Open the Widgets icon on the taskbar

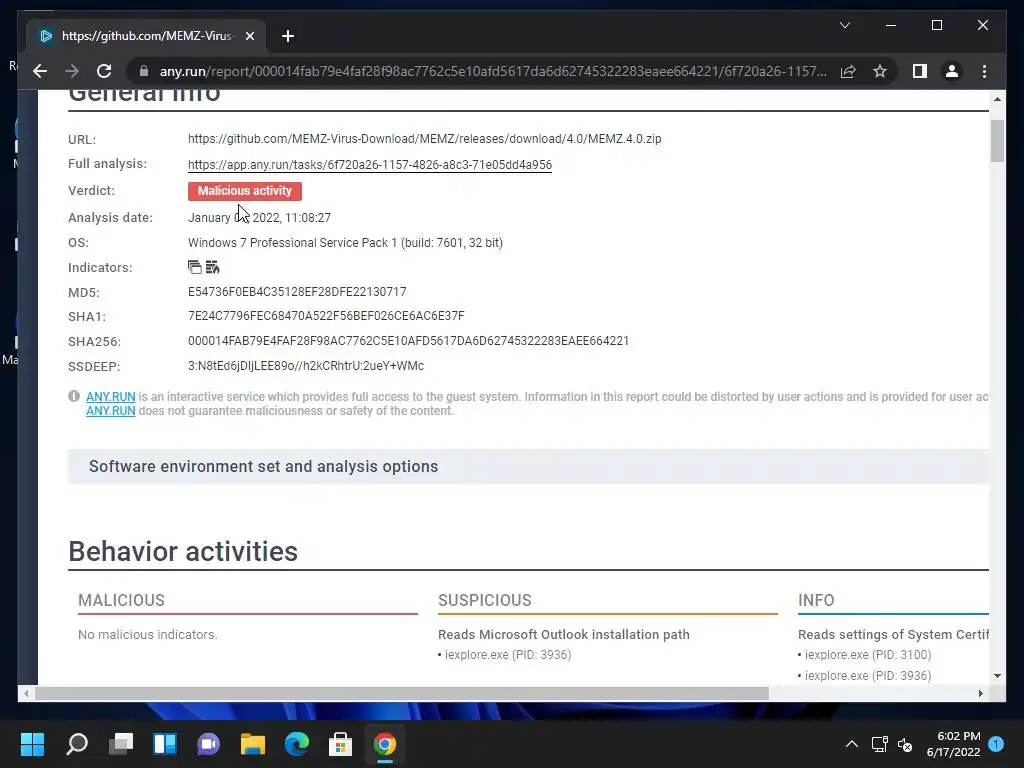165,744
